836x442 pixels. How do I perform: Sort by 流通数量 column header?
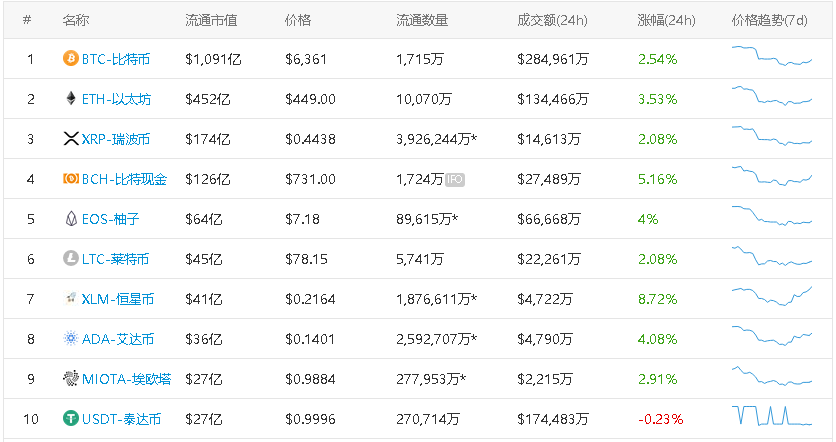coord(422,20)
